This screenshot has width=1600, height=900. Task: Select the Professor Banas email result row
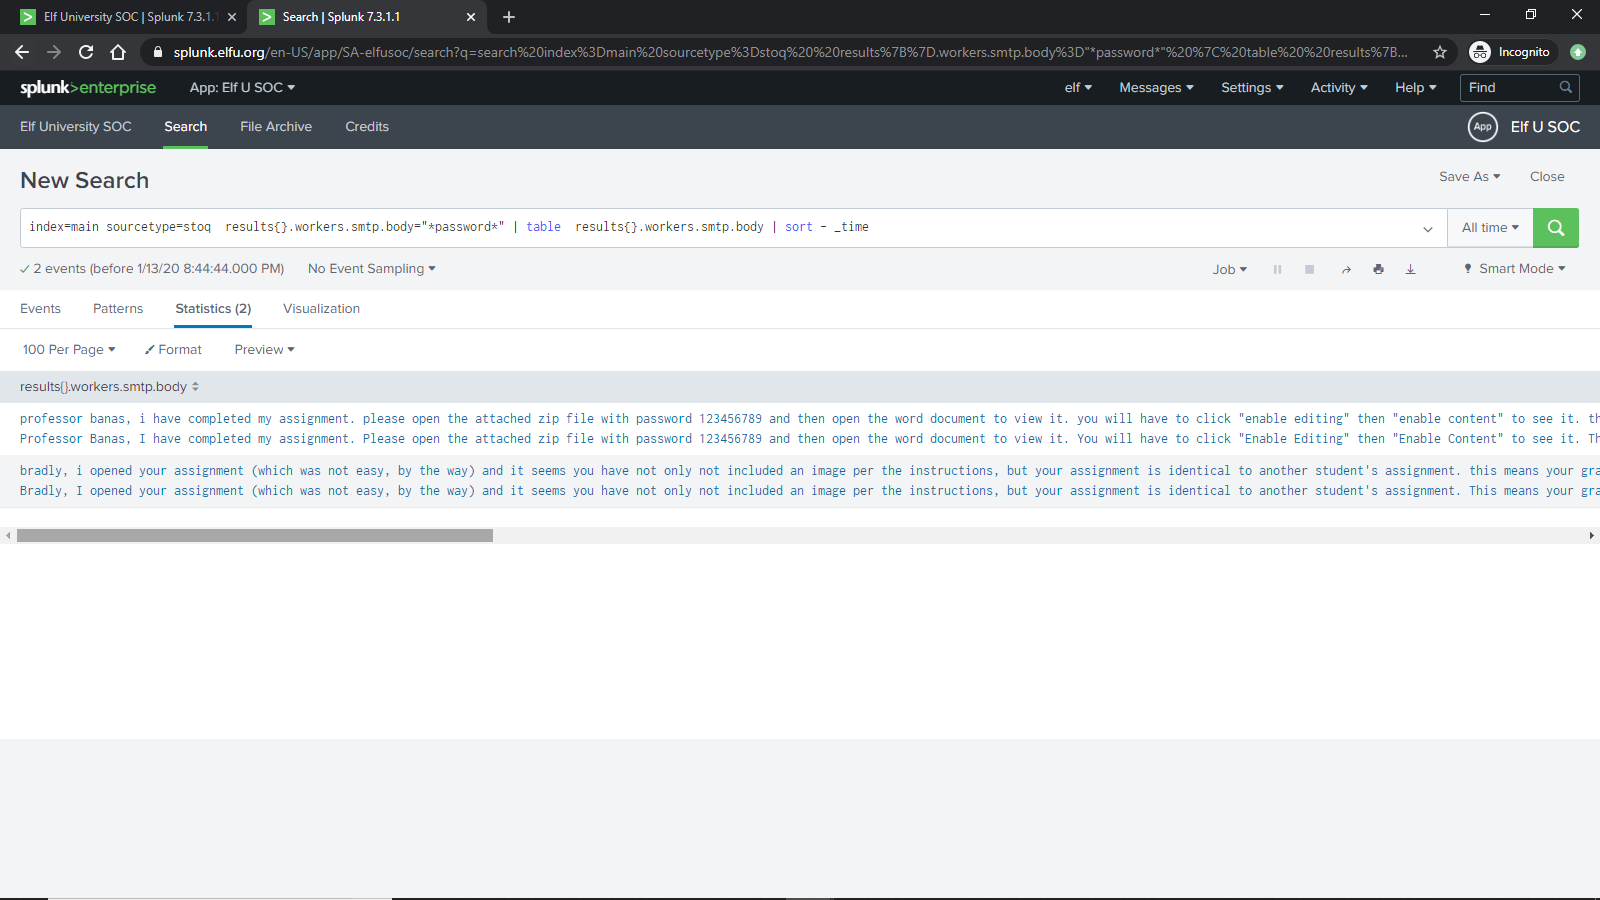point(800,429)
